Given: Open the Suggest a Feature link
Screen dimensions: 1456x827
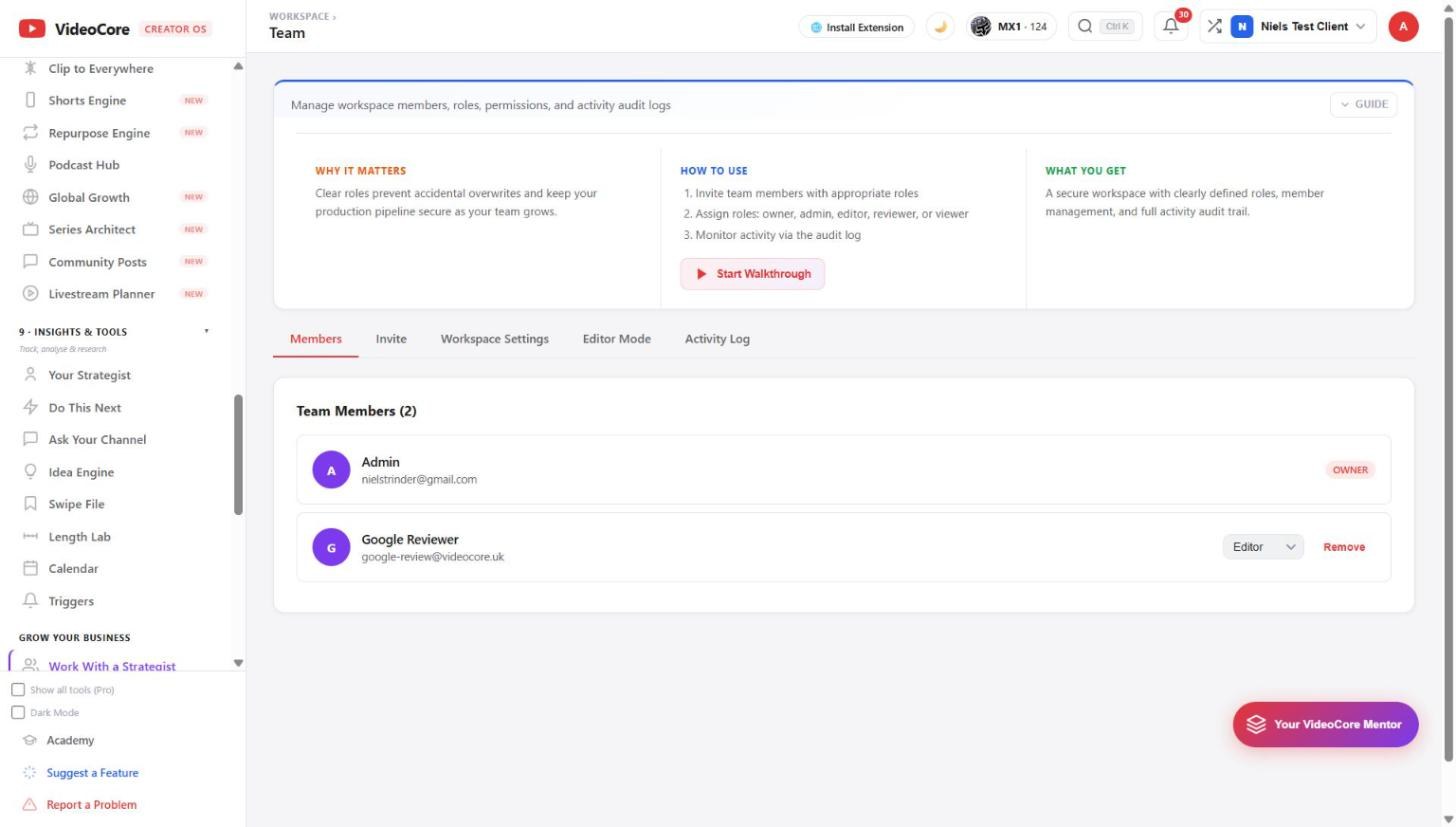Looking at the screenshot, I should click(92, 773).
